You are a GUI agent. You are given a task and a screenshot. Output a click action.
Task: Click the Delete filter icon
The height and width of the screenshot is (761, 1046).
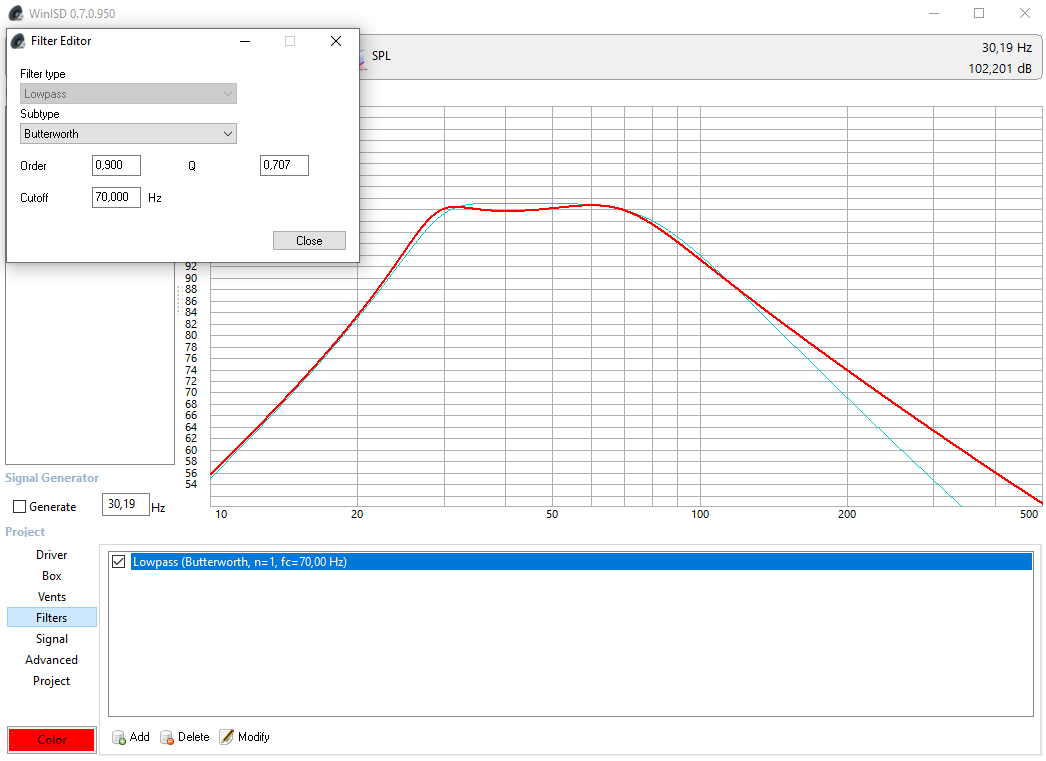167,738
